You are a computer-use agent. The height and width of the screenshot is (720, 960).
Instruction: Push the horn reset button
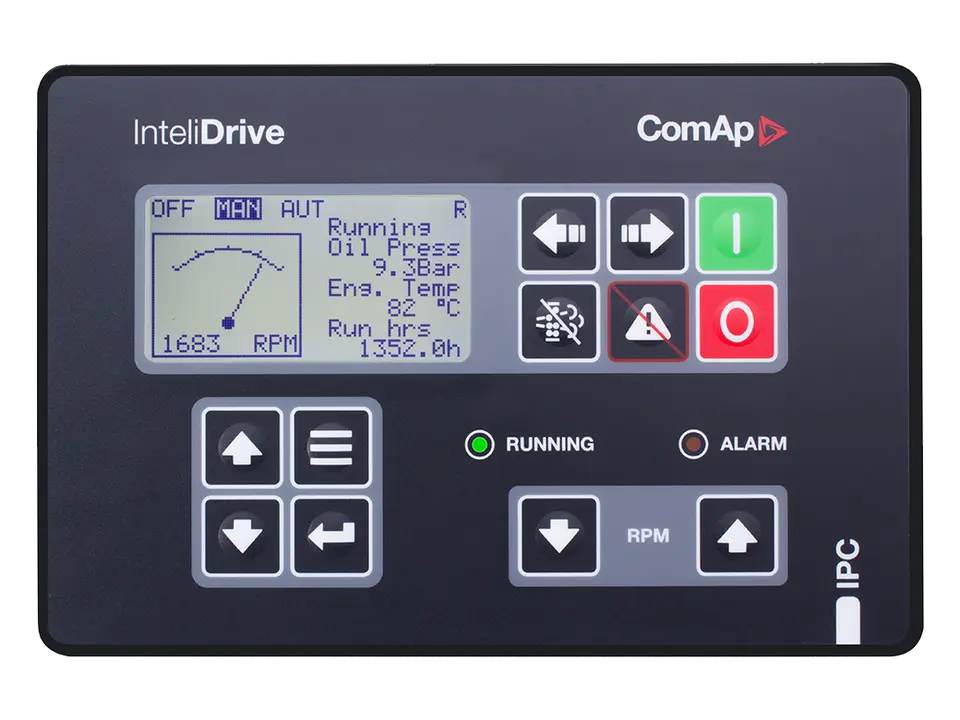tap(558, 321)
